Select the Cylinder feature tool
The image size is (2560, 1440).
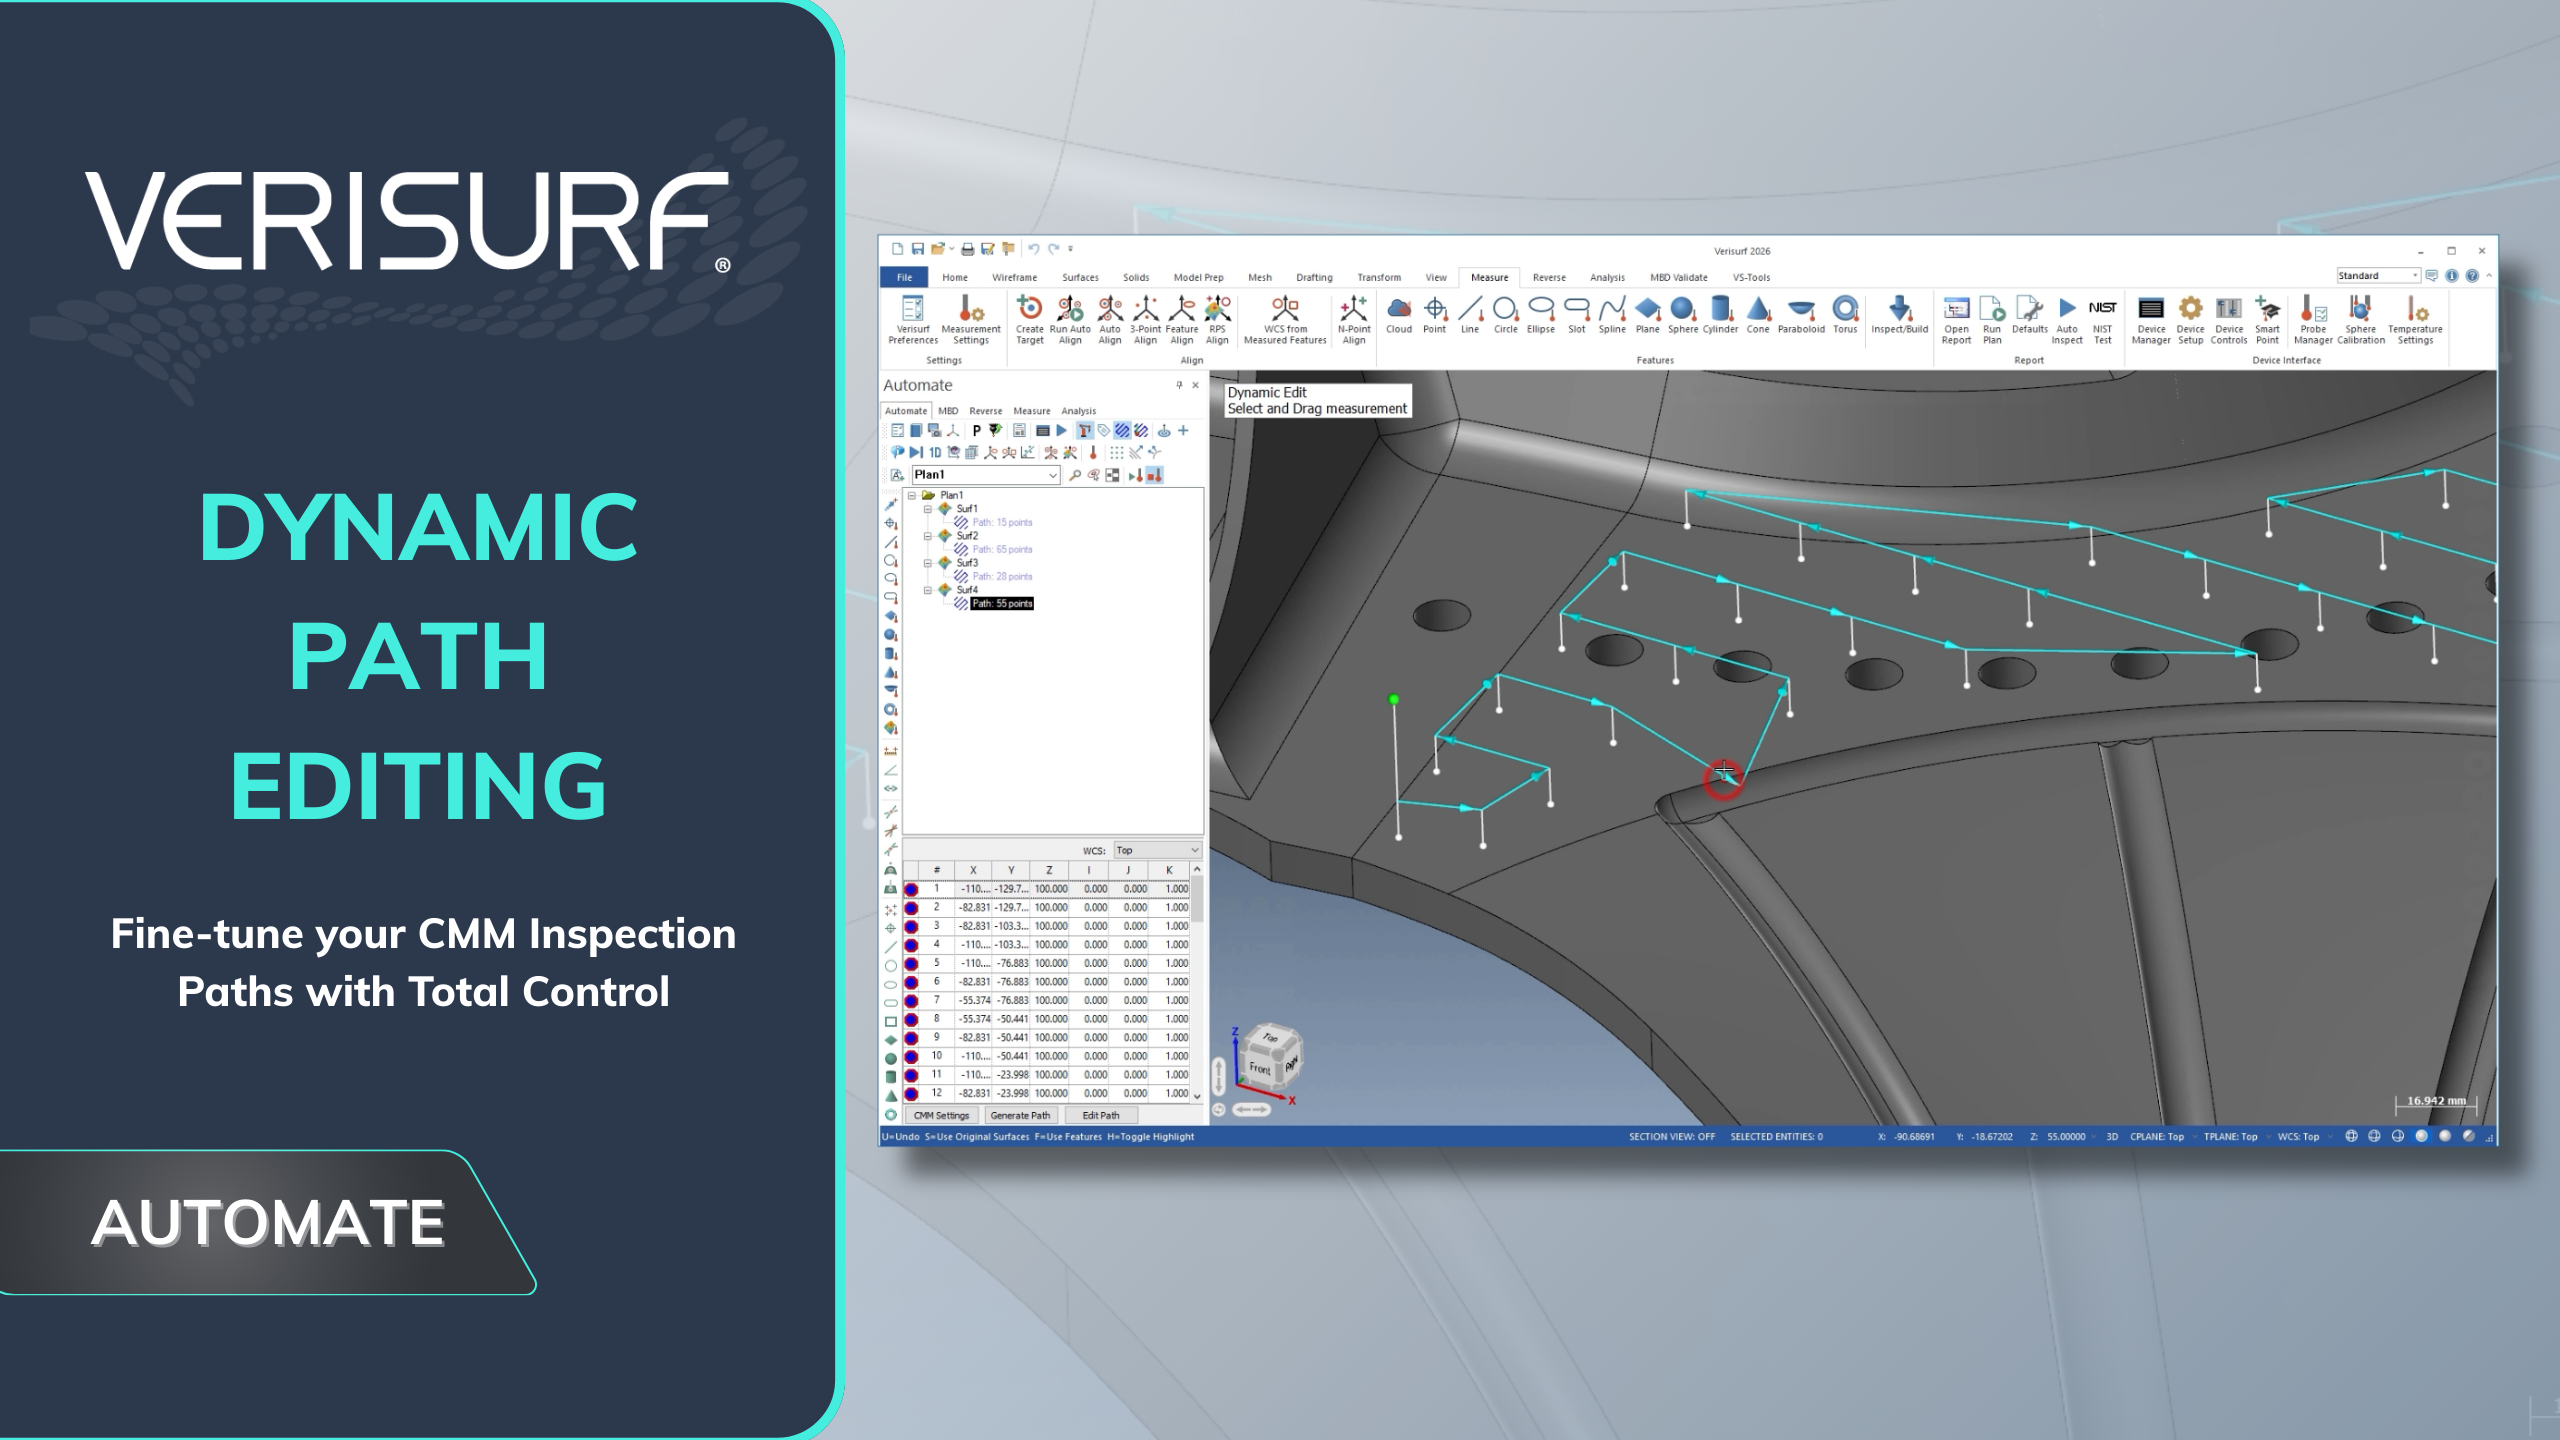(x=1720, y=315)
